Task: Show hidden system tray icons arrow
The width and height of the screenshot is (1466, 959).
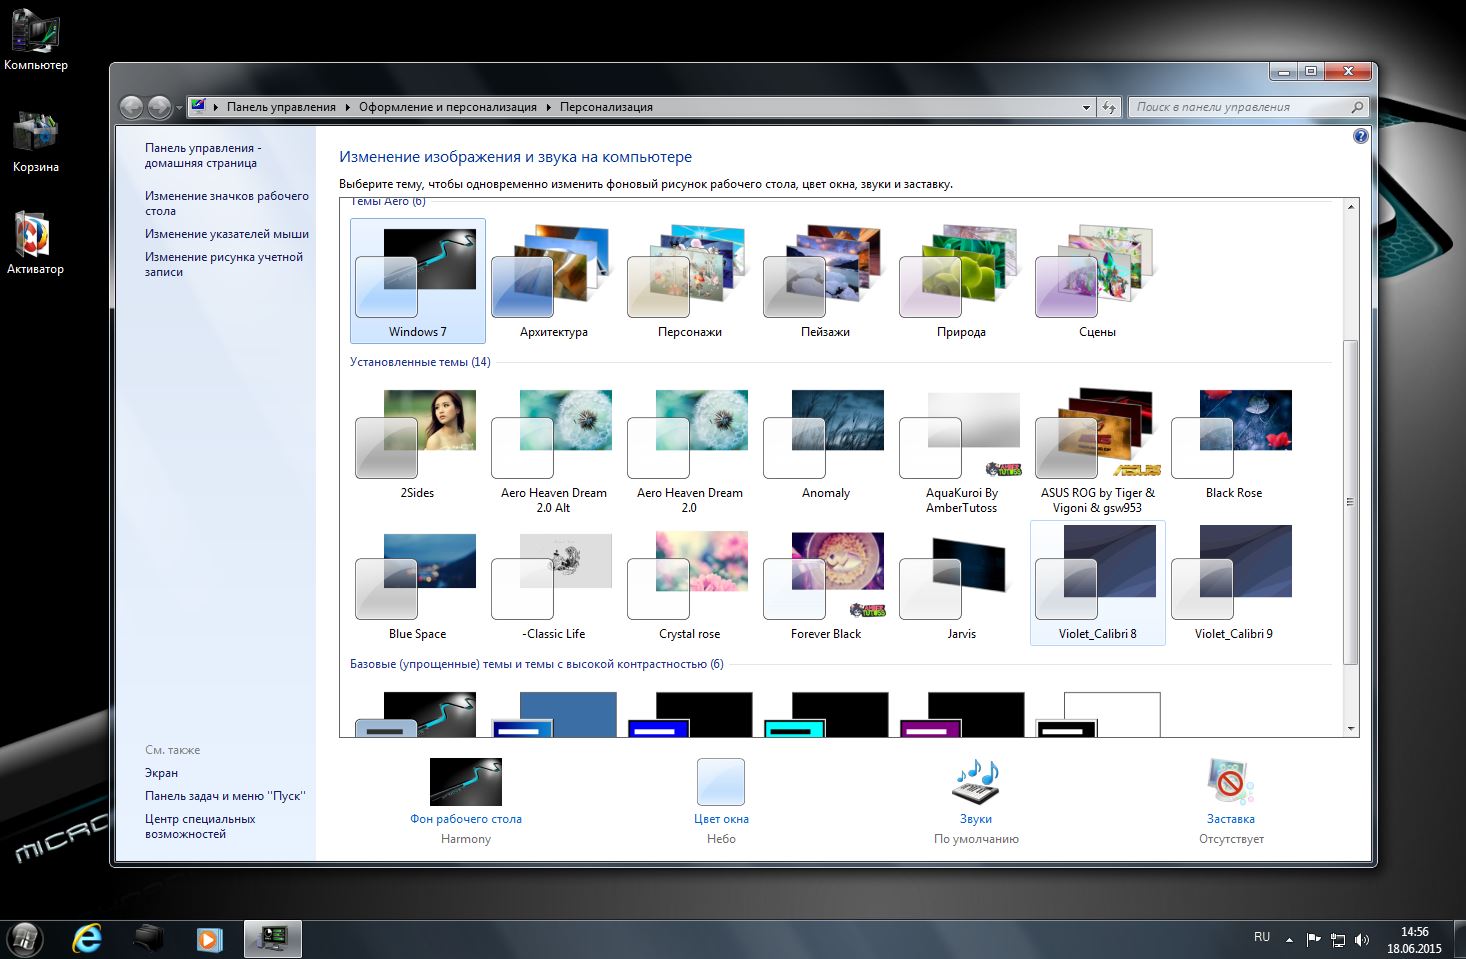Action: click(x=1289, y=940)
